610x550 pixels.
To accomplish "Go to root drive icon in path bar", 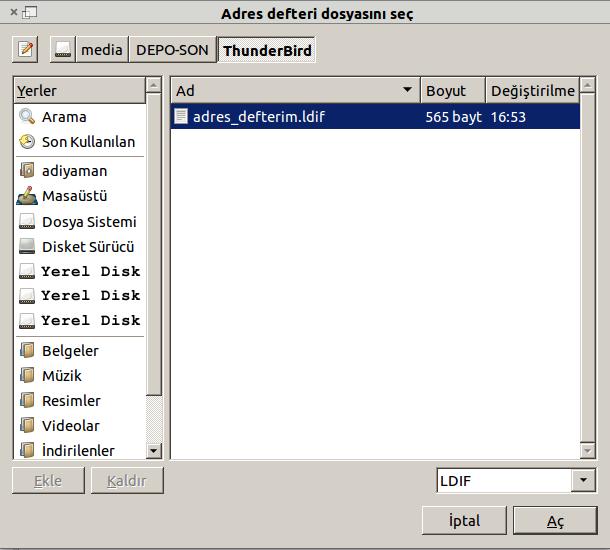I will pos(63,49).
